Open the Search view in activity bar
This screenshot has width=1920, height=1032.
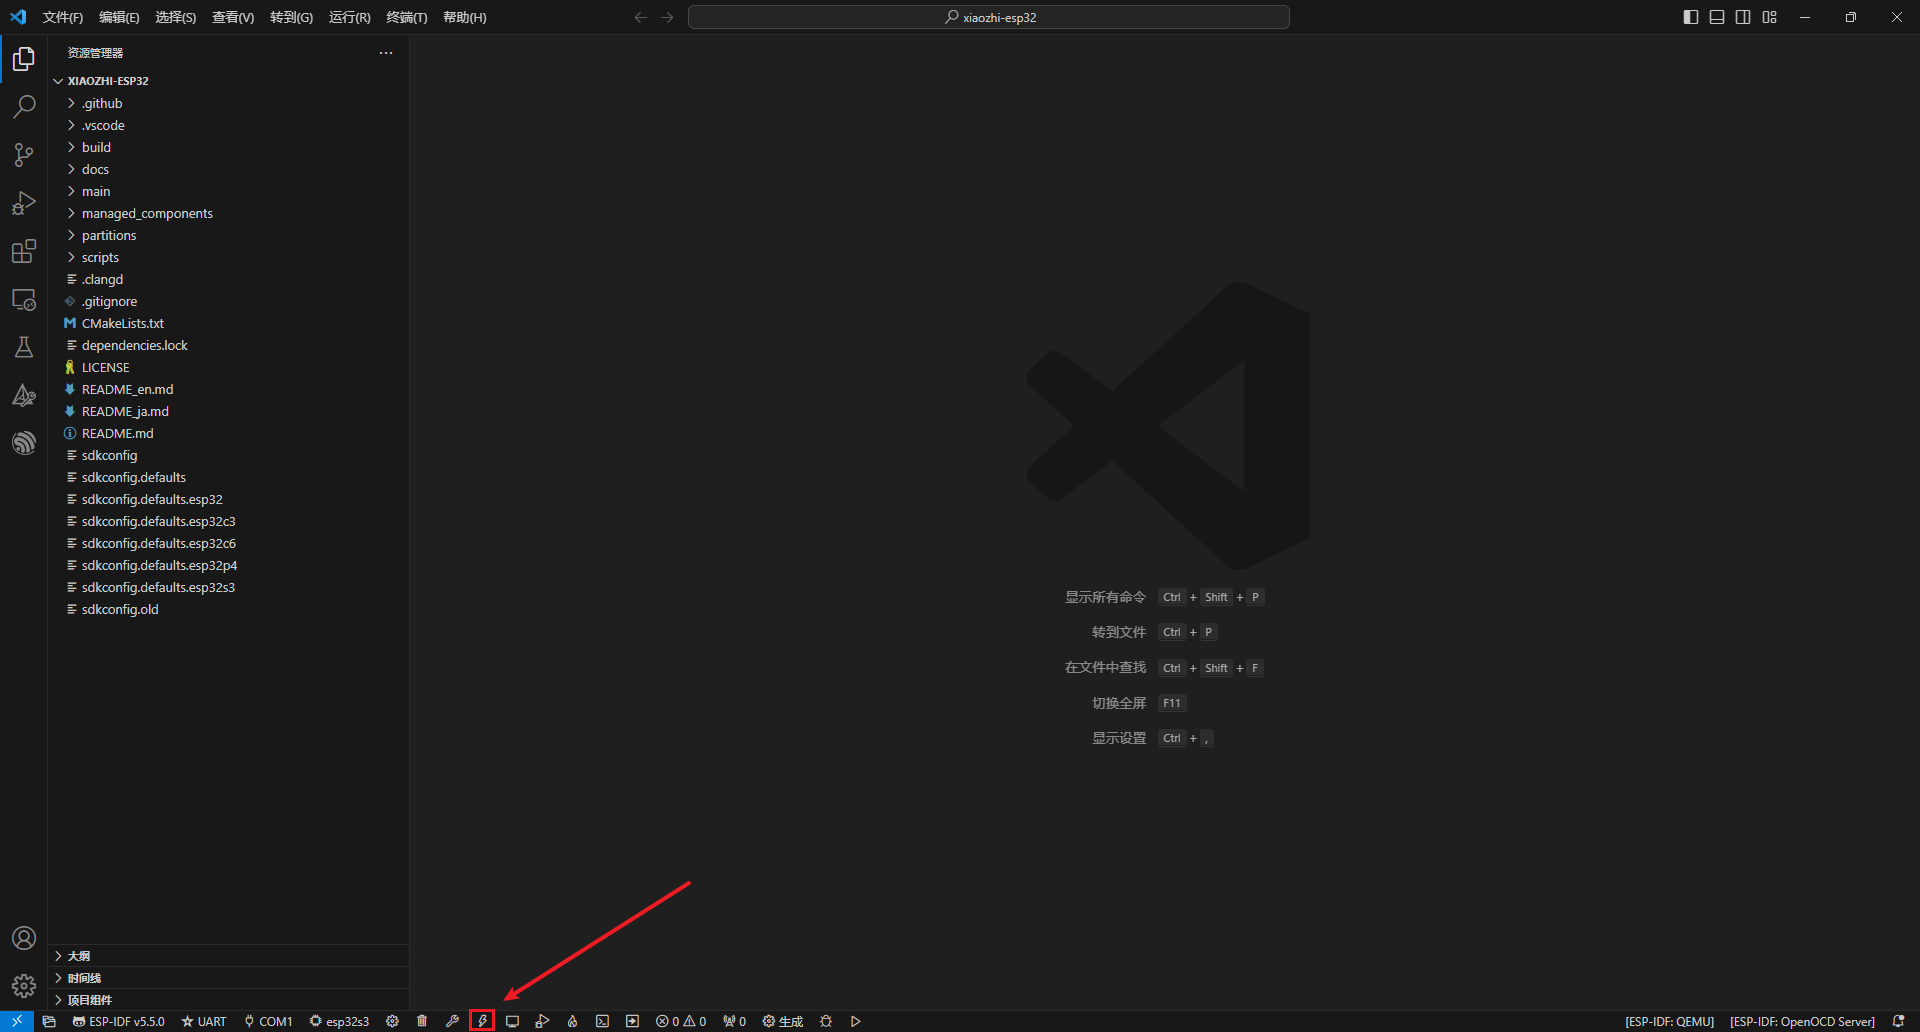(x=24, y=107)
